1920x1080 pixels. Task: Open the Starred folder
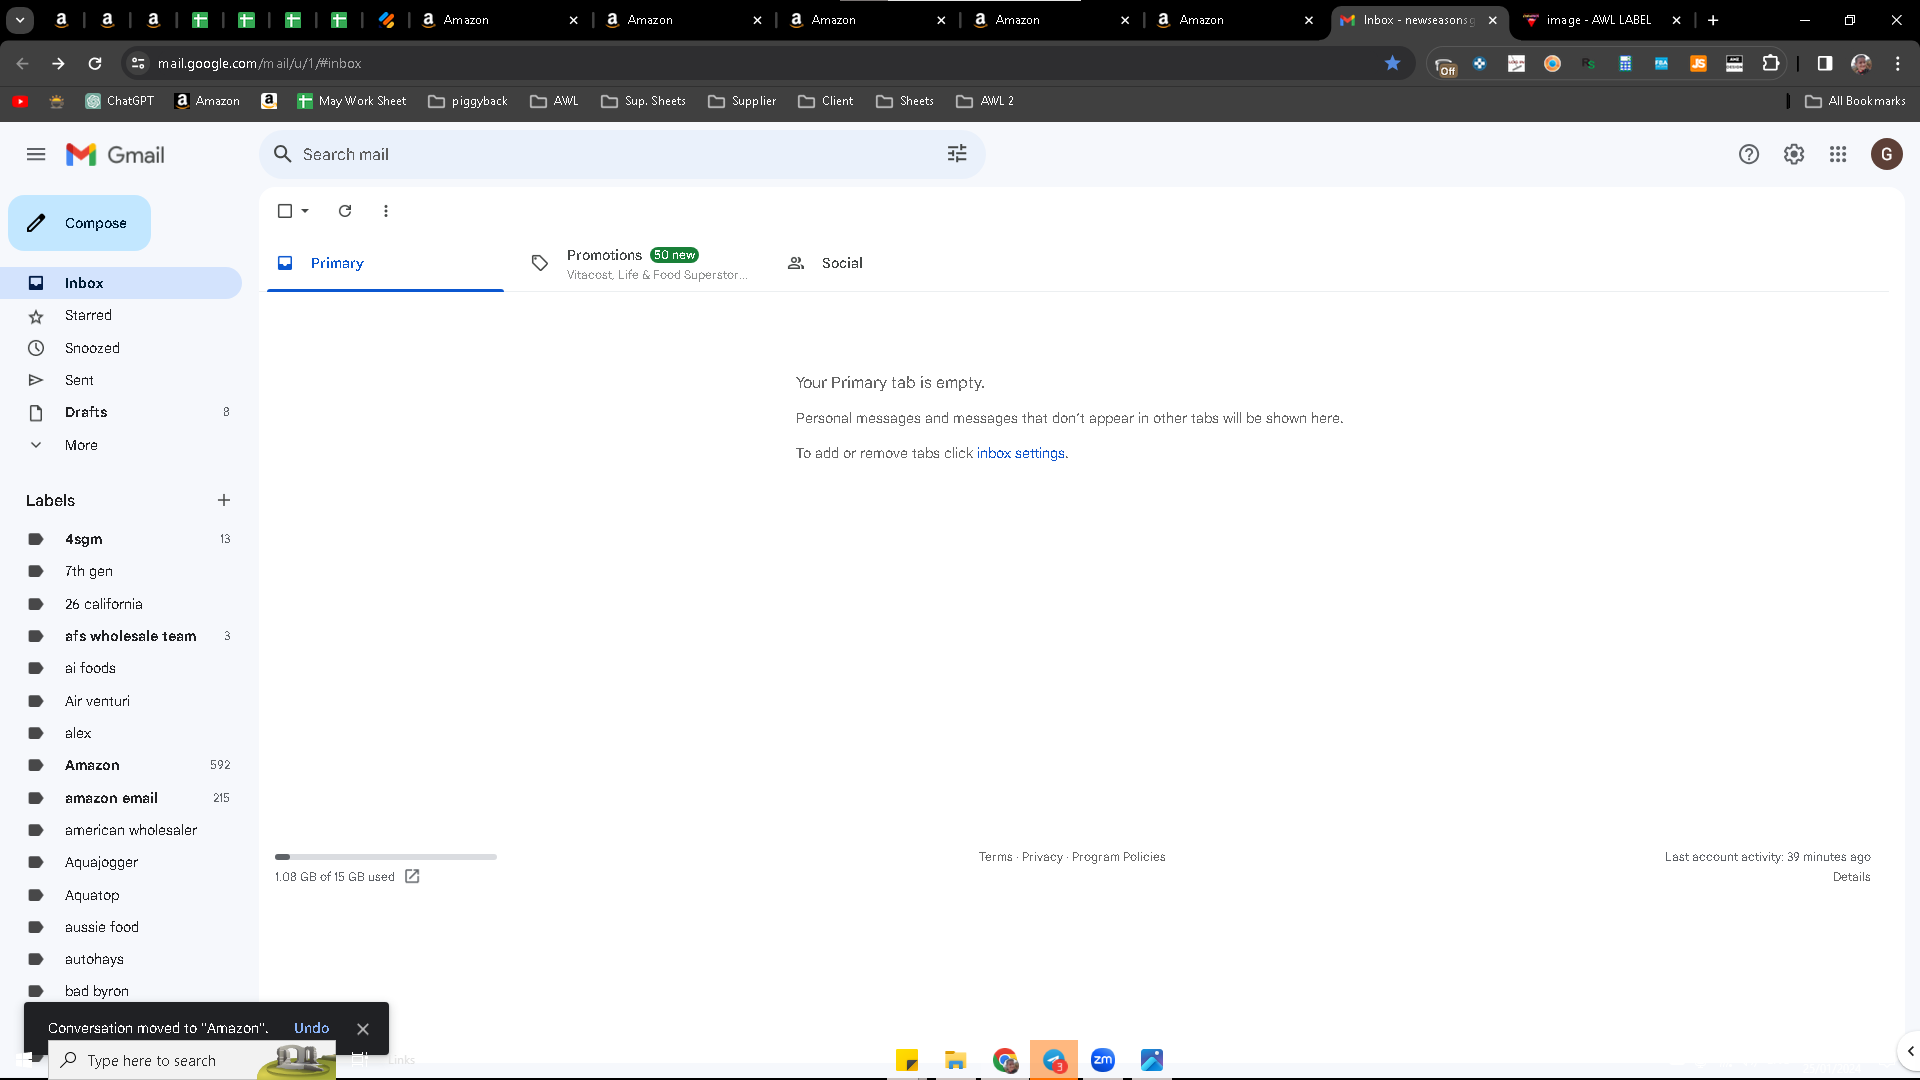coord(120,315)
